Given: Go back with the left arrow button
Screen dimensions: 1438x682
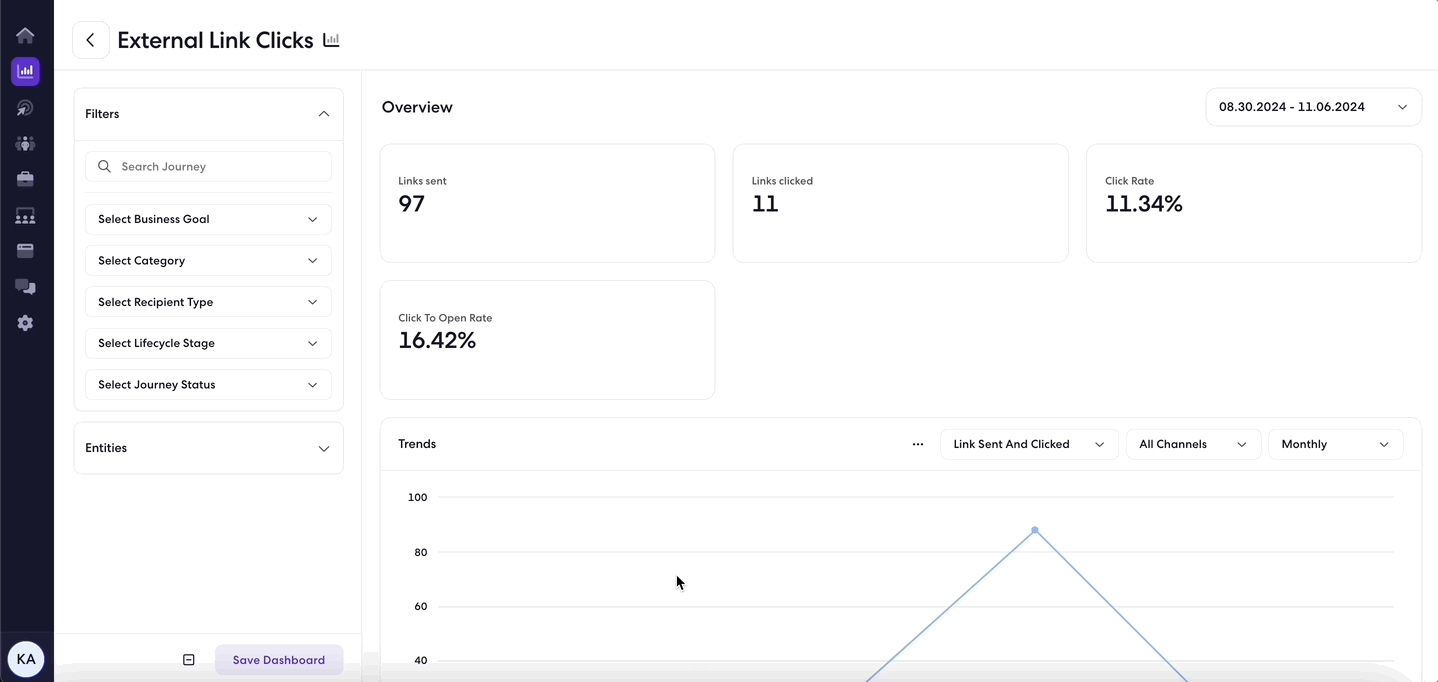Looking at the screenshot, I should tap(91, 40).
